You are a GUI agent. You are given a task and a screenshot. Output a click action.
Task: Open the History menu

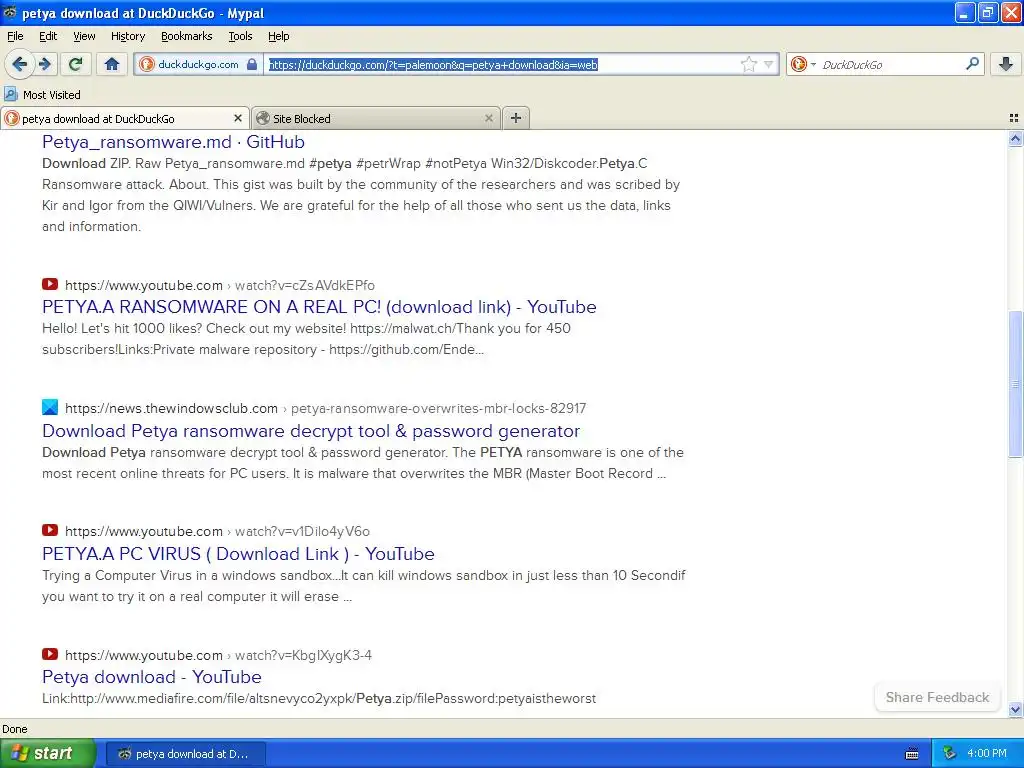click(127, 36)
